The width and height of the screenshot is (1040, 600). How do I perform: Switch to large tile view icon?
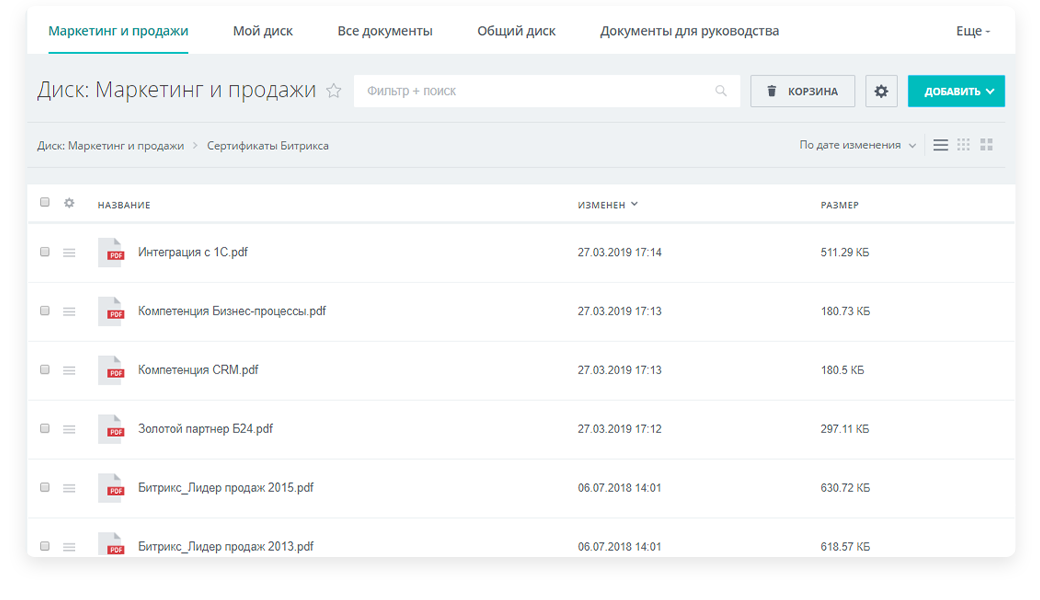tap(986, 145)
